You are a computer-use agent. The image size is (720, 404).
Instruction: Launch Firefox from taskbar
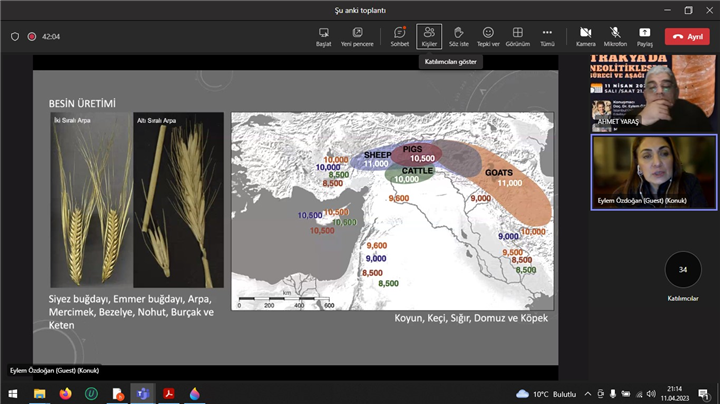[x=65, y=393]
